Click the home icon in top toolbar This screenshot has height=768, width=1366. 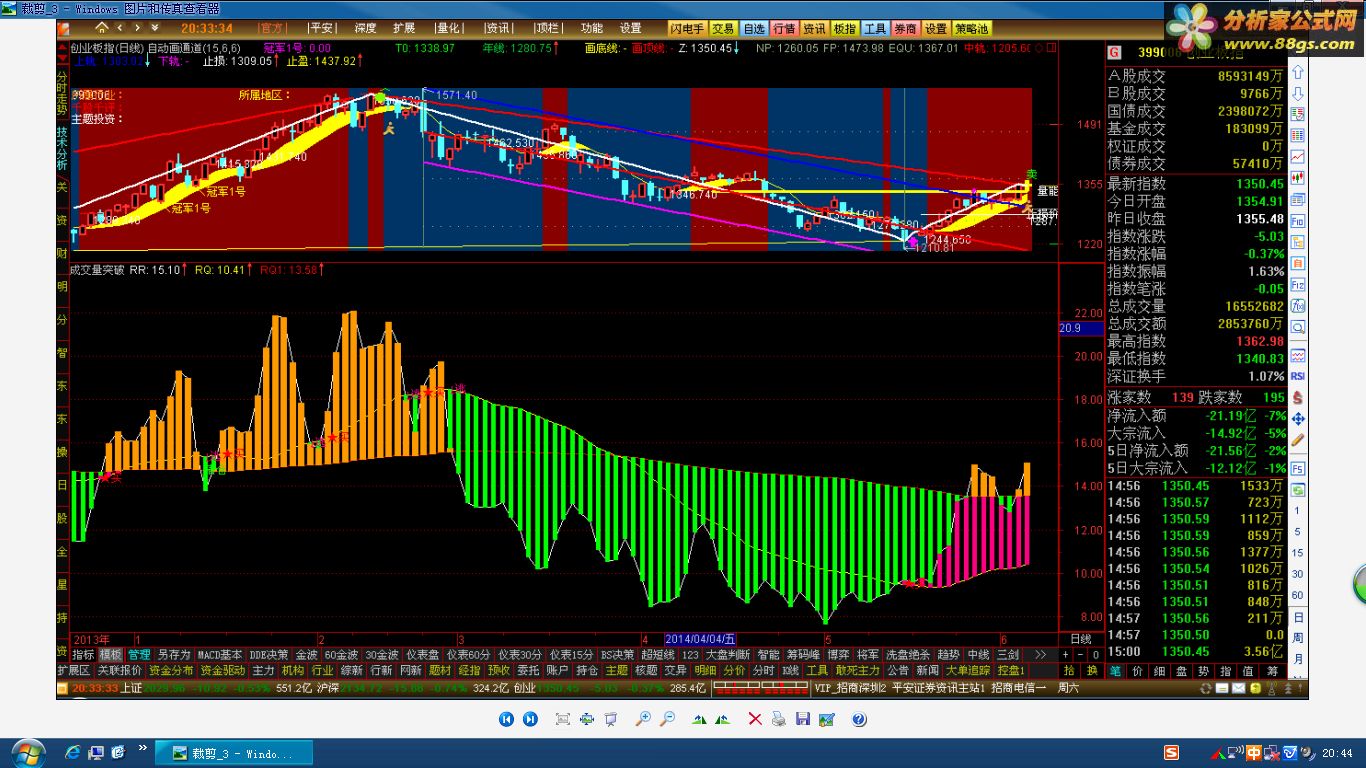click(102, 28)
